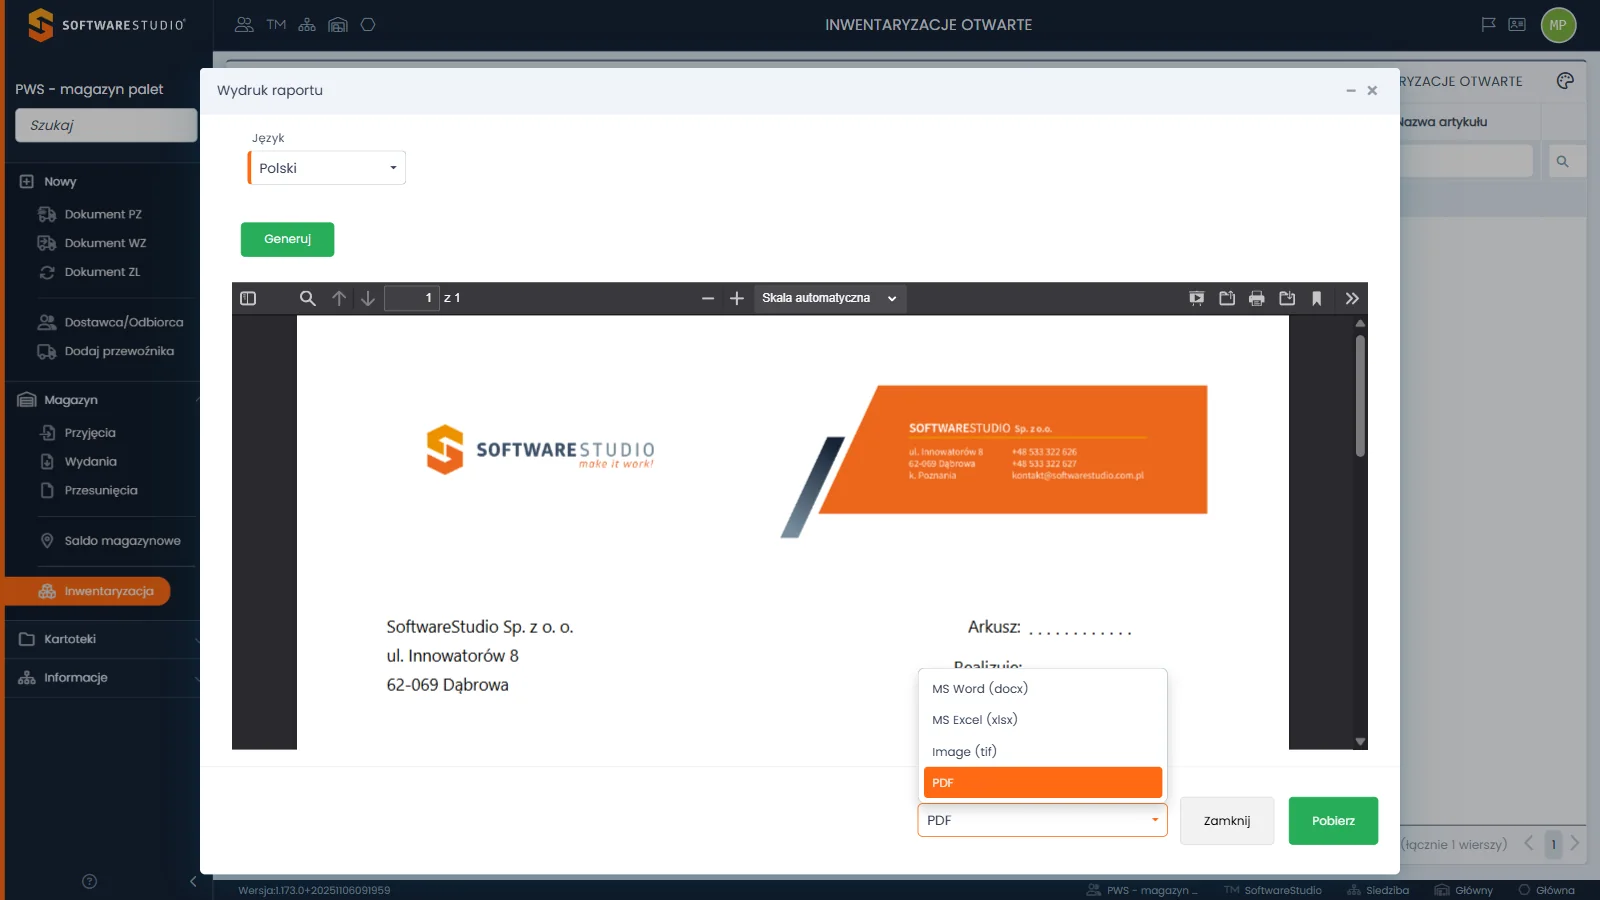Switch PDF viewer to presentation mode
The height and width of the screenshot is (900, 1600).
pyautogui.click(x=1197, y=298)
